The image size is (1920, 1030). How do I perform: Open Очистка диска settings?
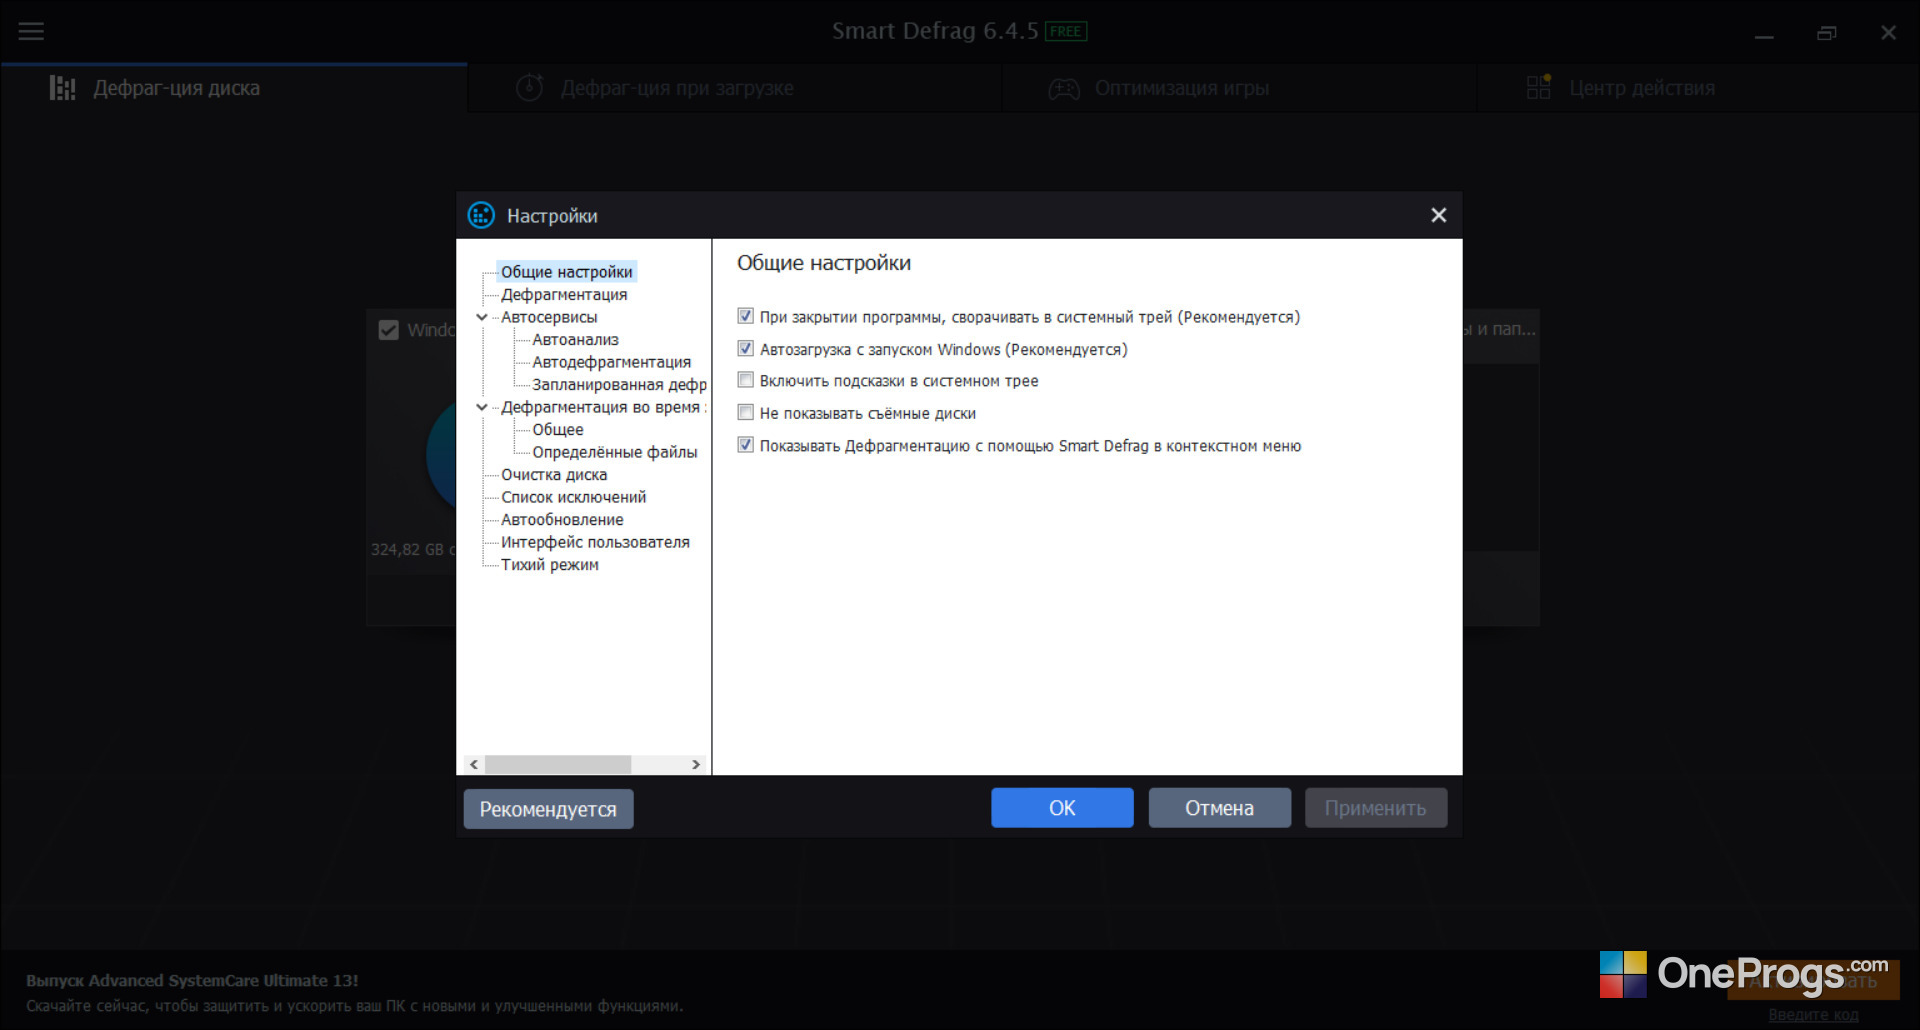click(554, 475)
